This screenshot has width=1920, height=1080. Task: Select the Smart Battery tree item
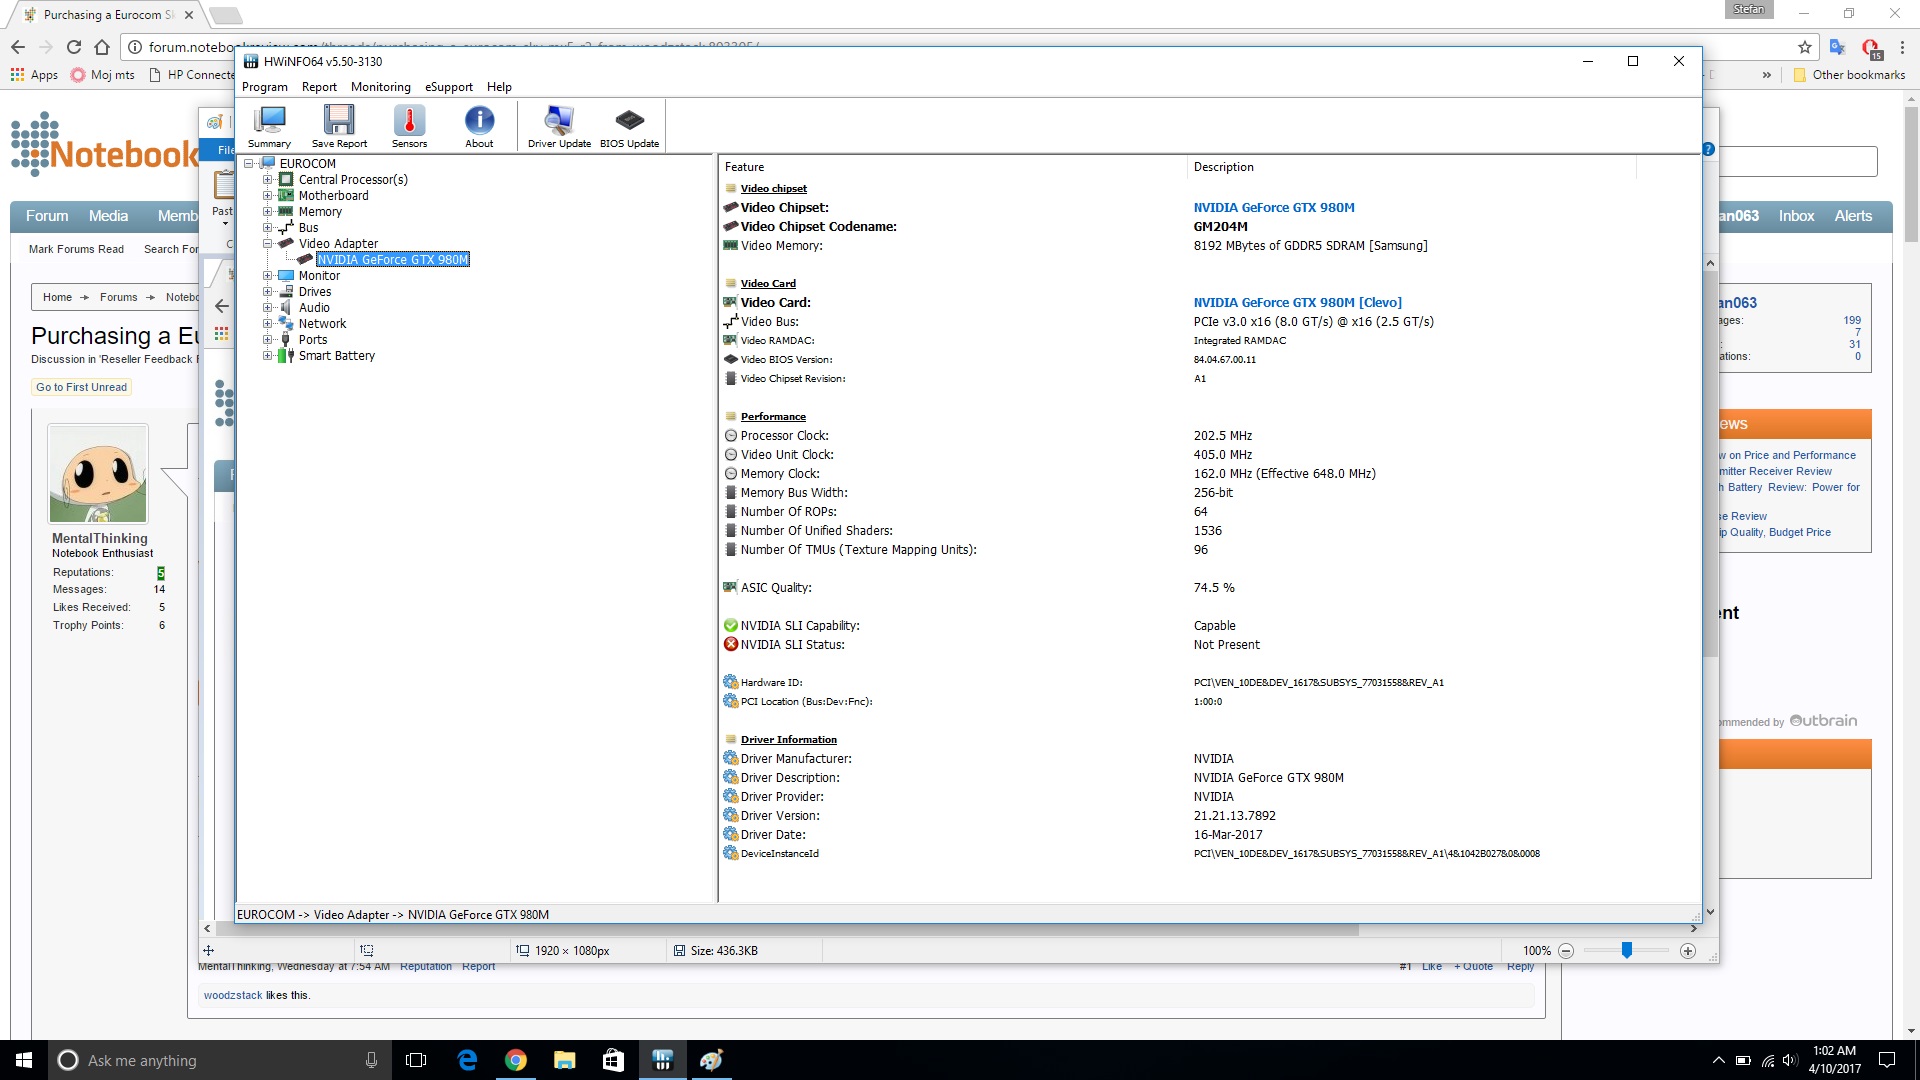point(336,356)
